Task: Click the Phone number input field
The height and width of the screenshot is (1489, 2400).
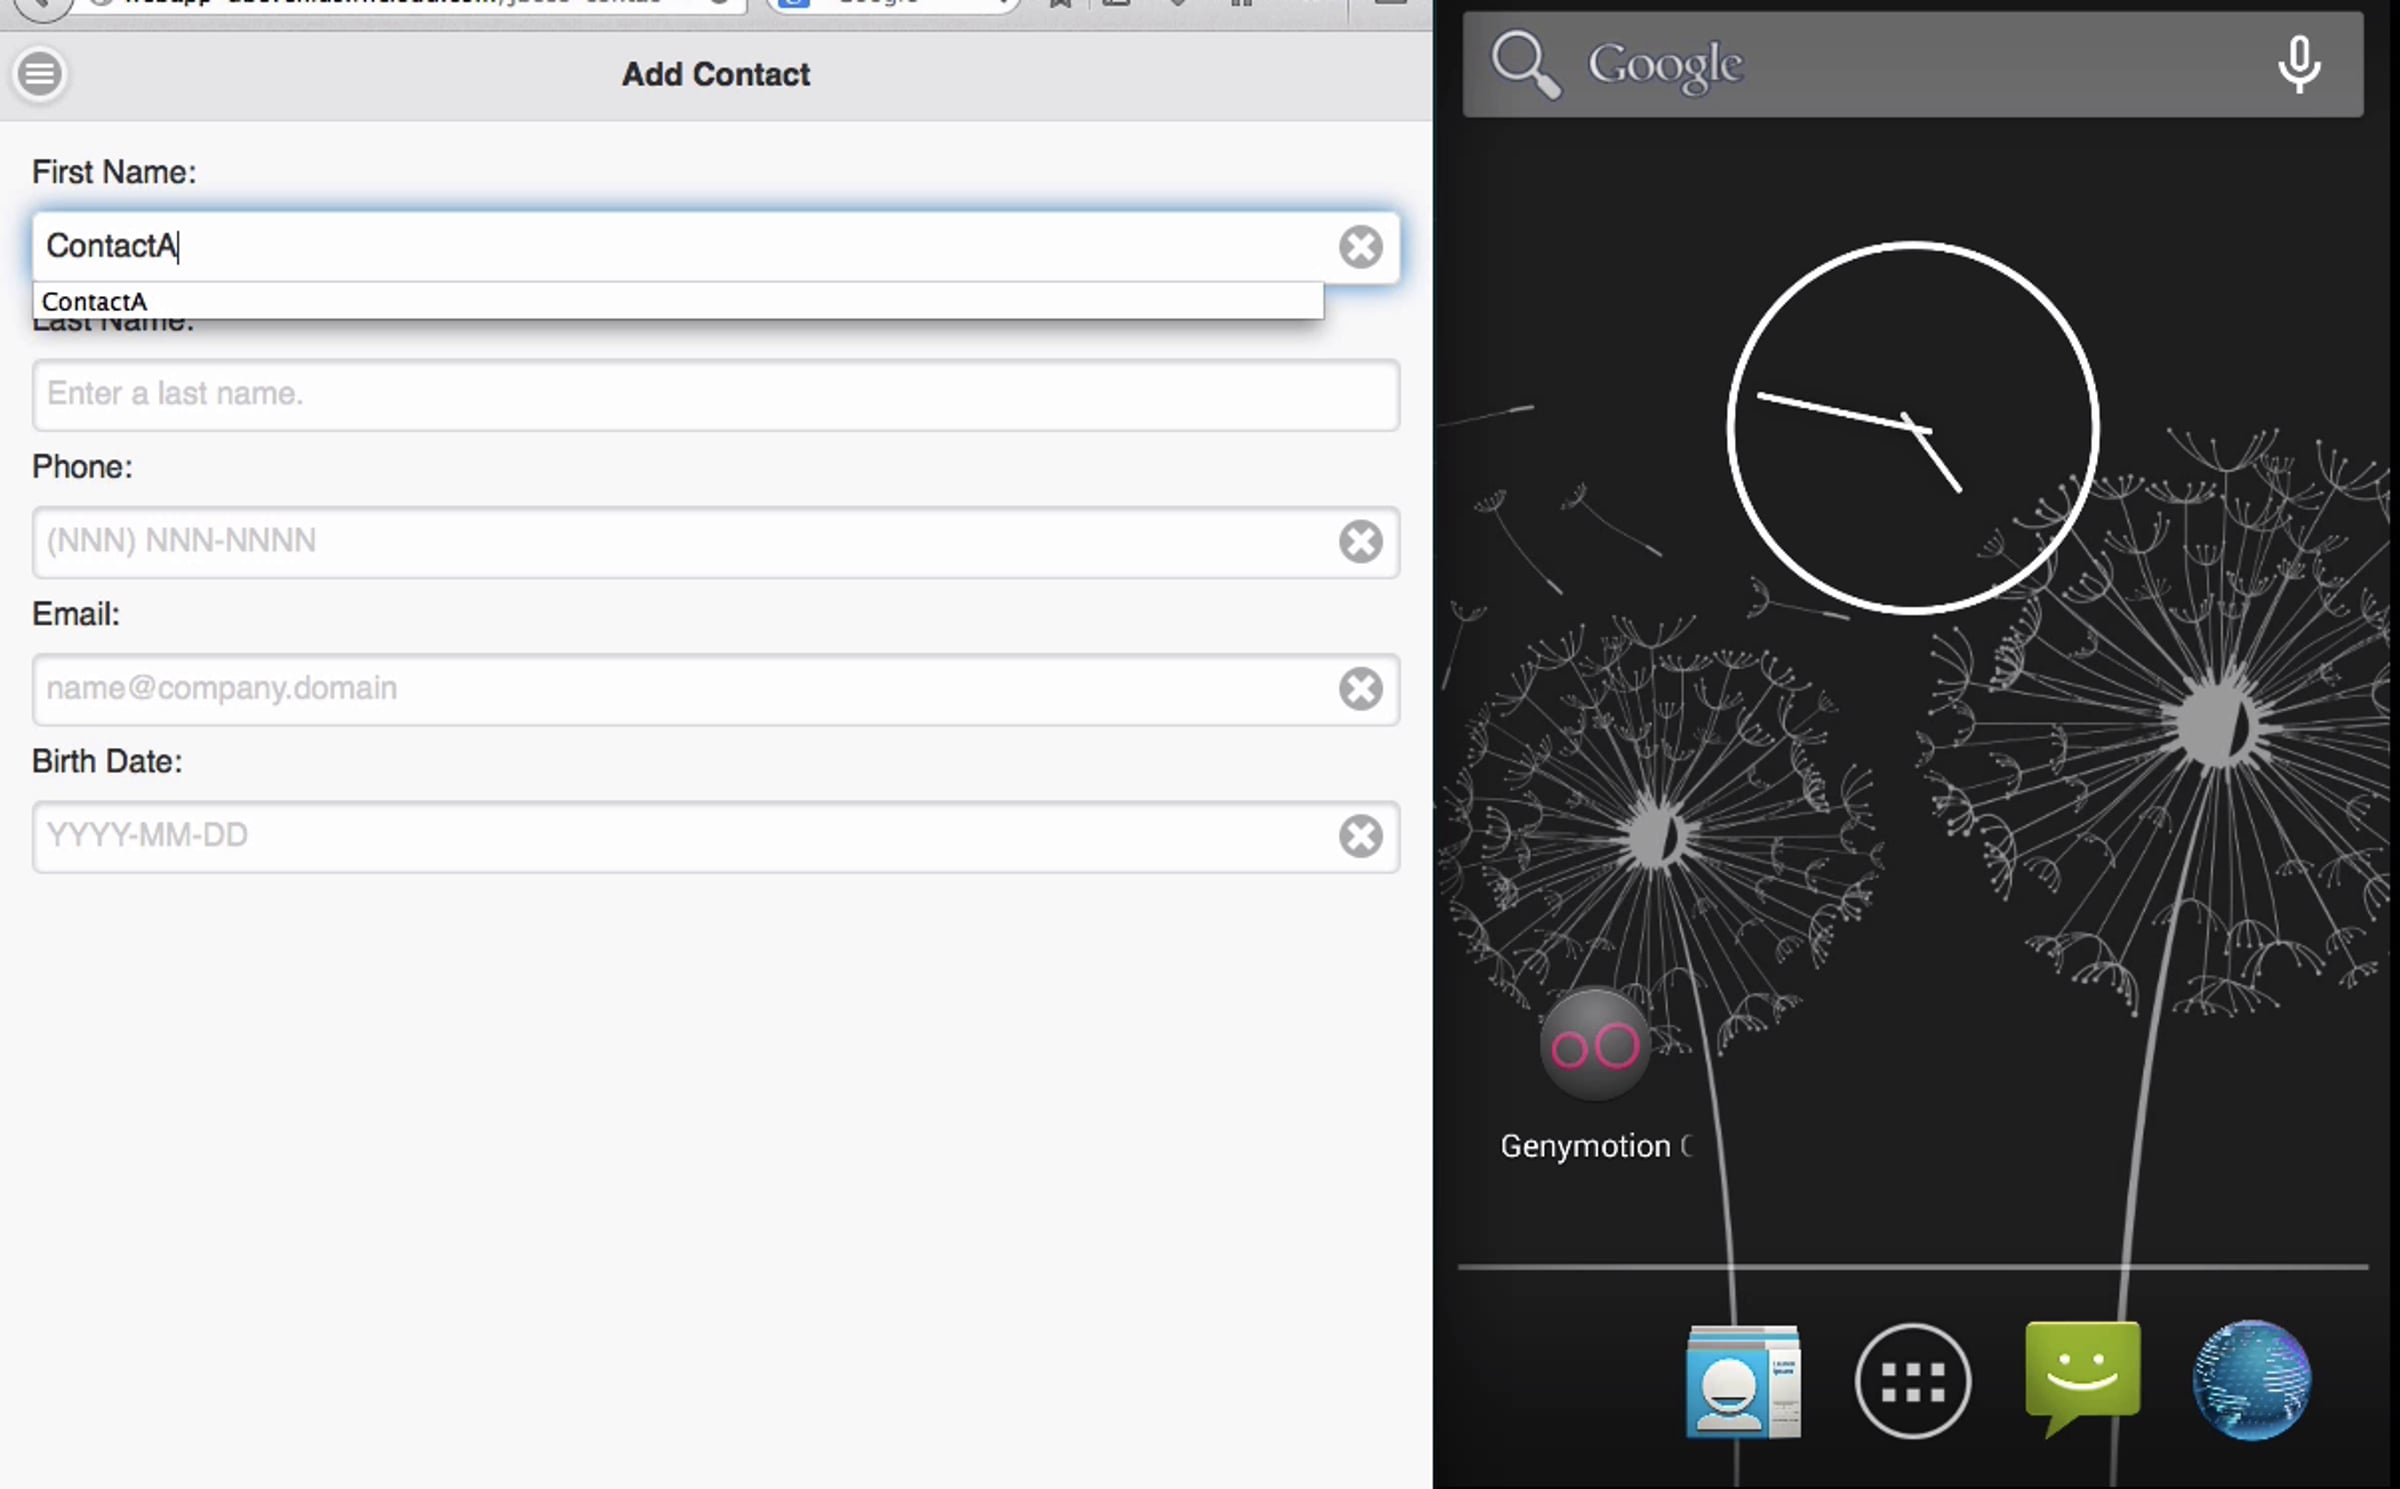Action: (716, 542)
